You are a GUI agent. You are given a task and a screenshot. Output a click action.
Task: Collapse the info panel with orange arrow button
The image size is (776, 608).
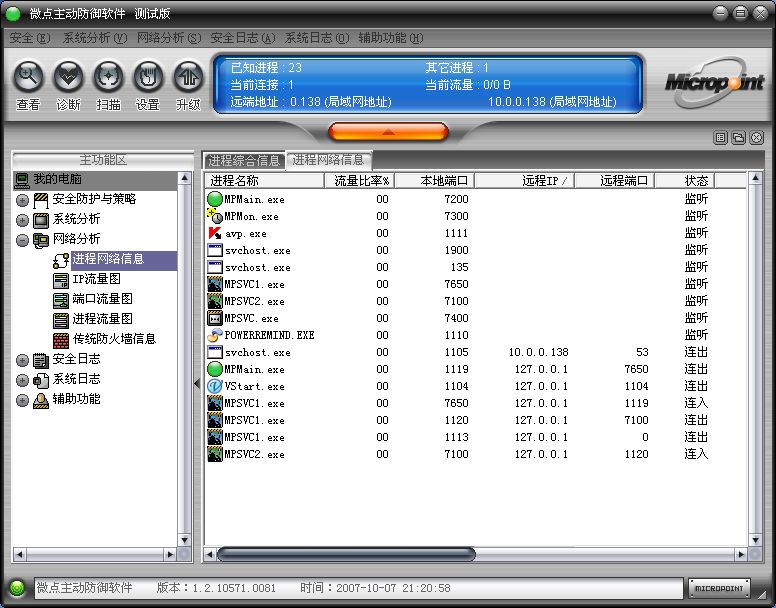[x=388, y=132]
